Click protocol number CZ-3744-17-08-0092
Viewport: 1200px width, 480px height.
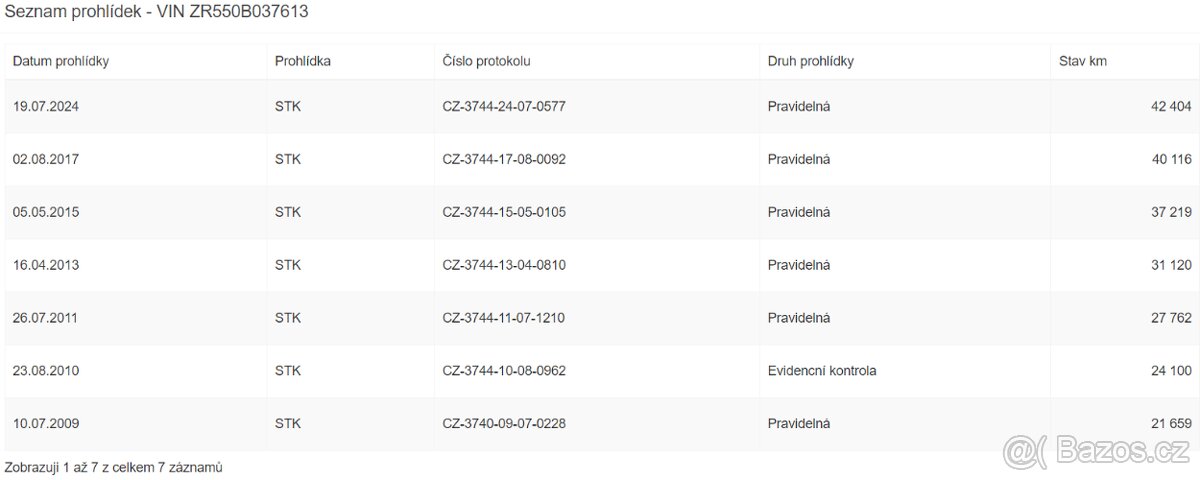[504, 159]
